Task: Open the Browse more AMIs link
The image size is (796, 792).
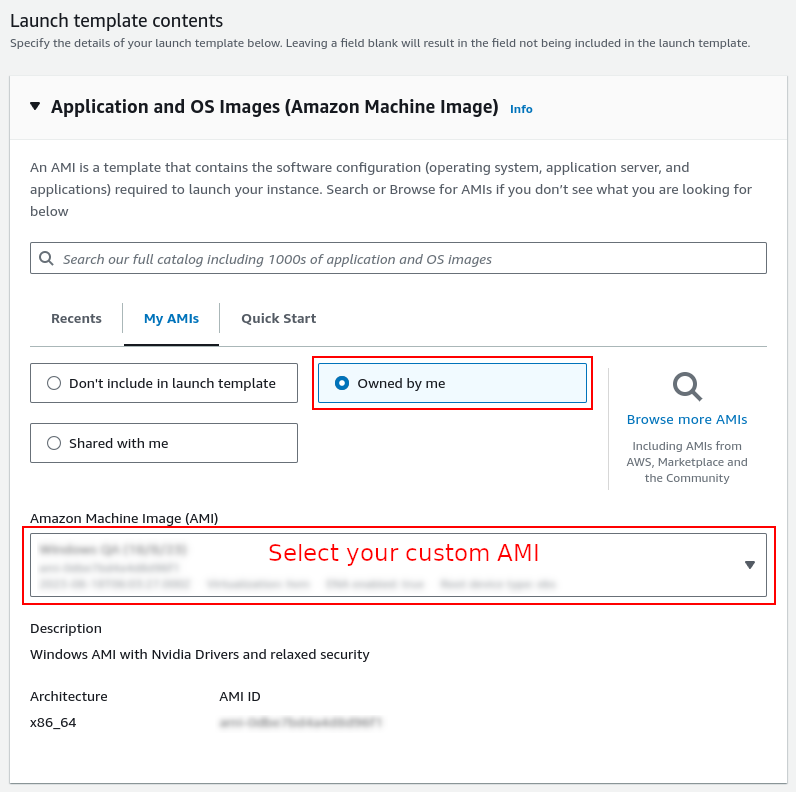Action: (687, 419)
